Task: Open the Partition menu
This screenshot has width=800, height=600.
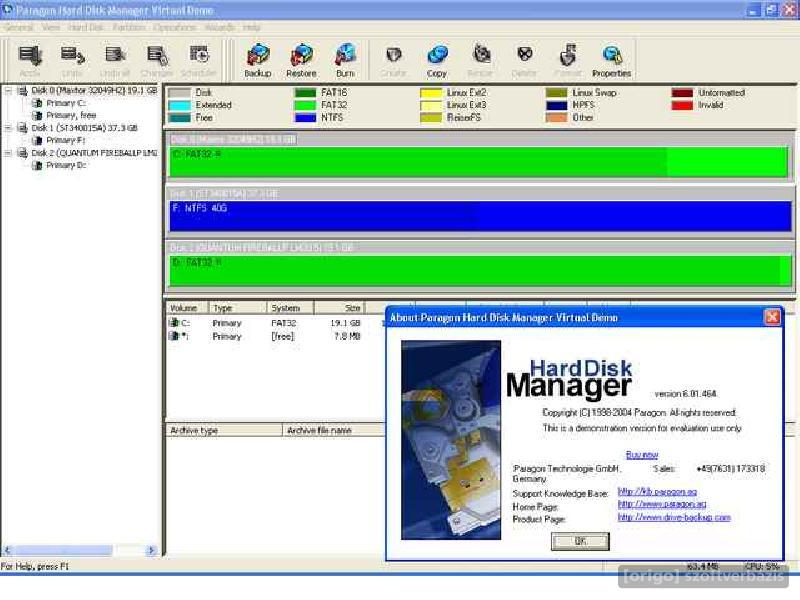Action: (x=129, y=28)
